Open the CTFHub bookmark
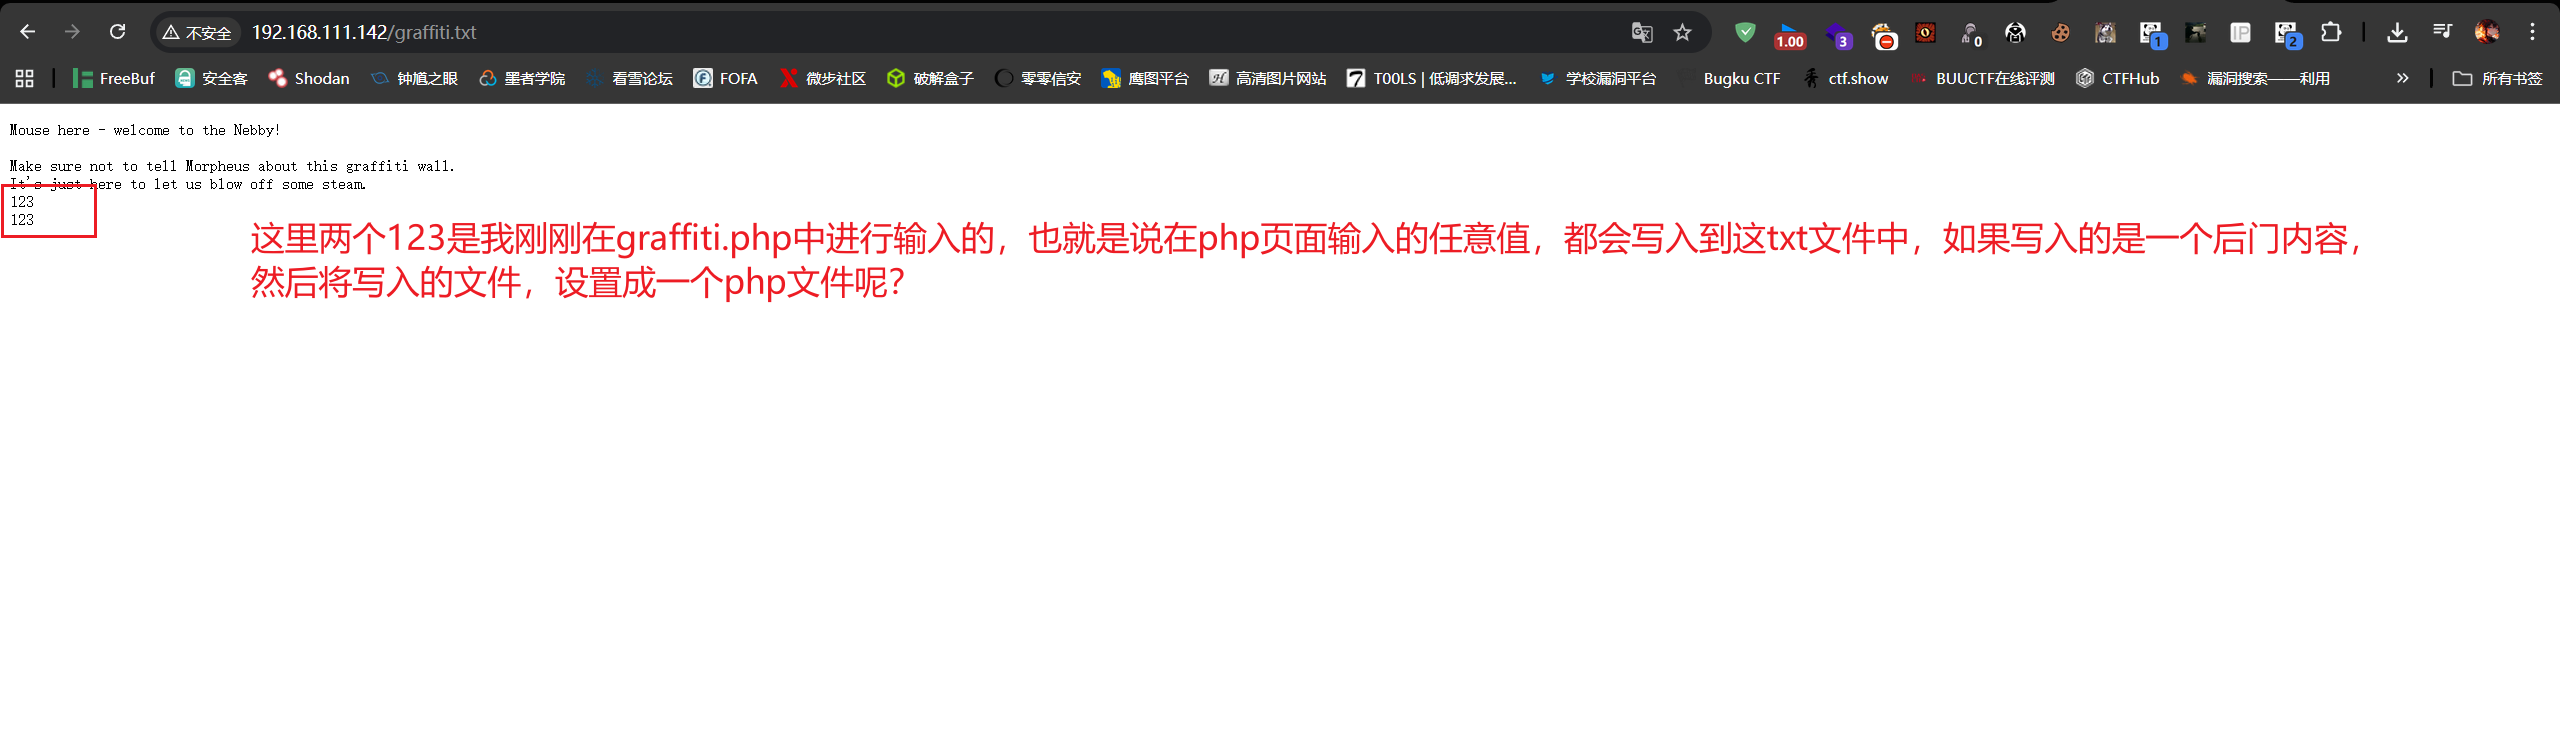Viewport: 2560px width, 747px height. pos(2117,78)
